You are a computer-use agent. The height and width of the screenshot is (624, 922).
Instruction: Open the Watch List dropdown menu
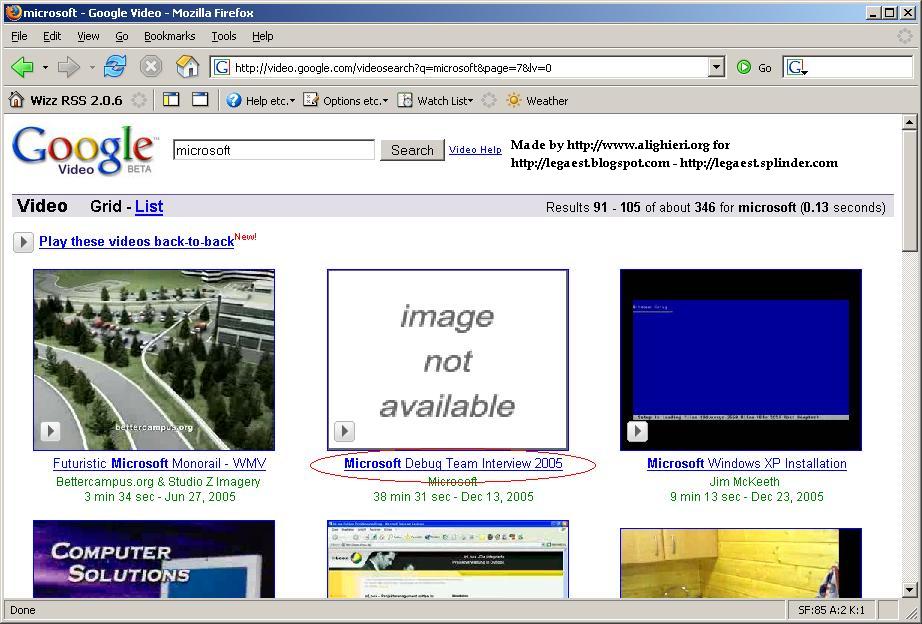[x=470, y=101]
